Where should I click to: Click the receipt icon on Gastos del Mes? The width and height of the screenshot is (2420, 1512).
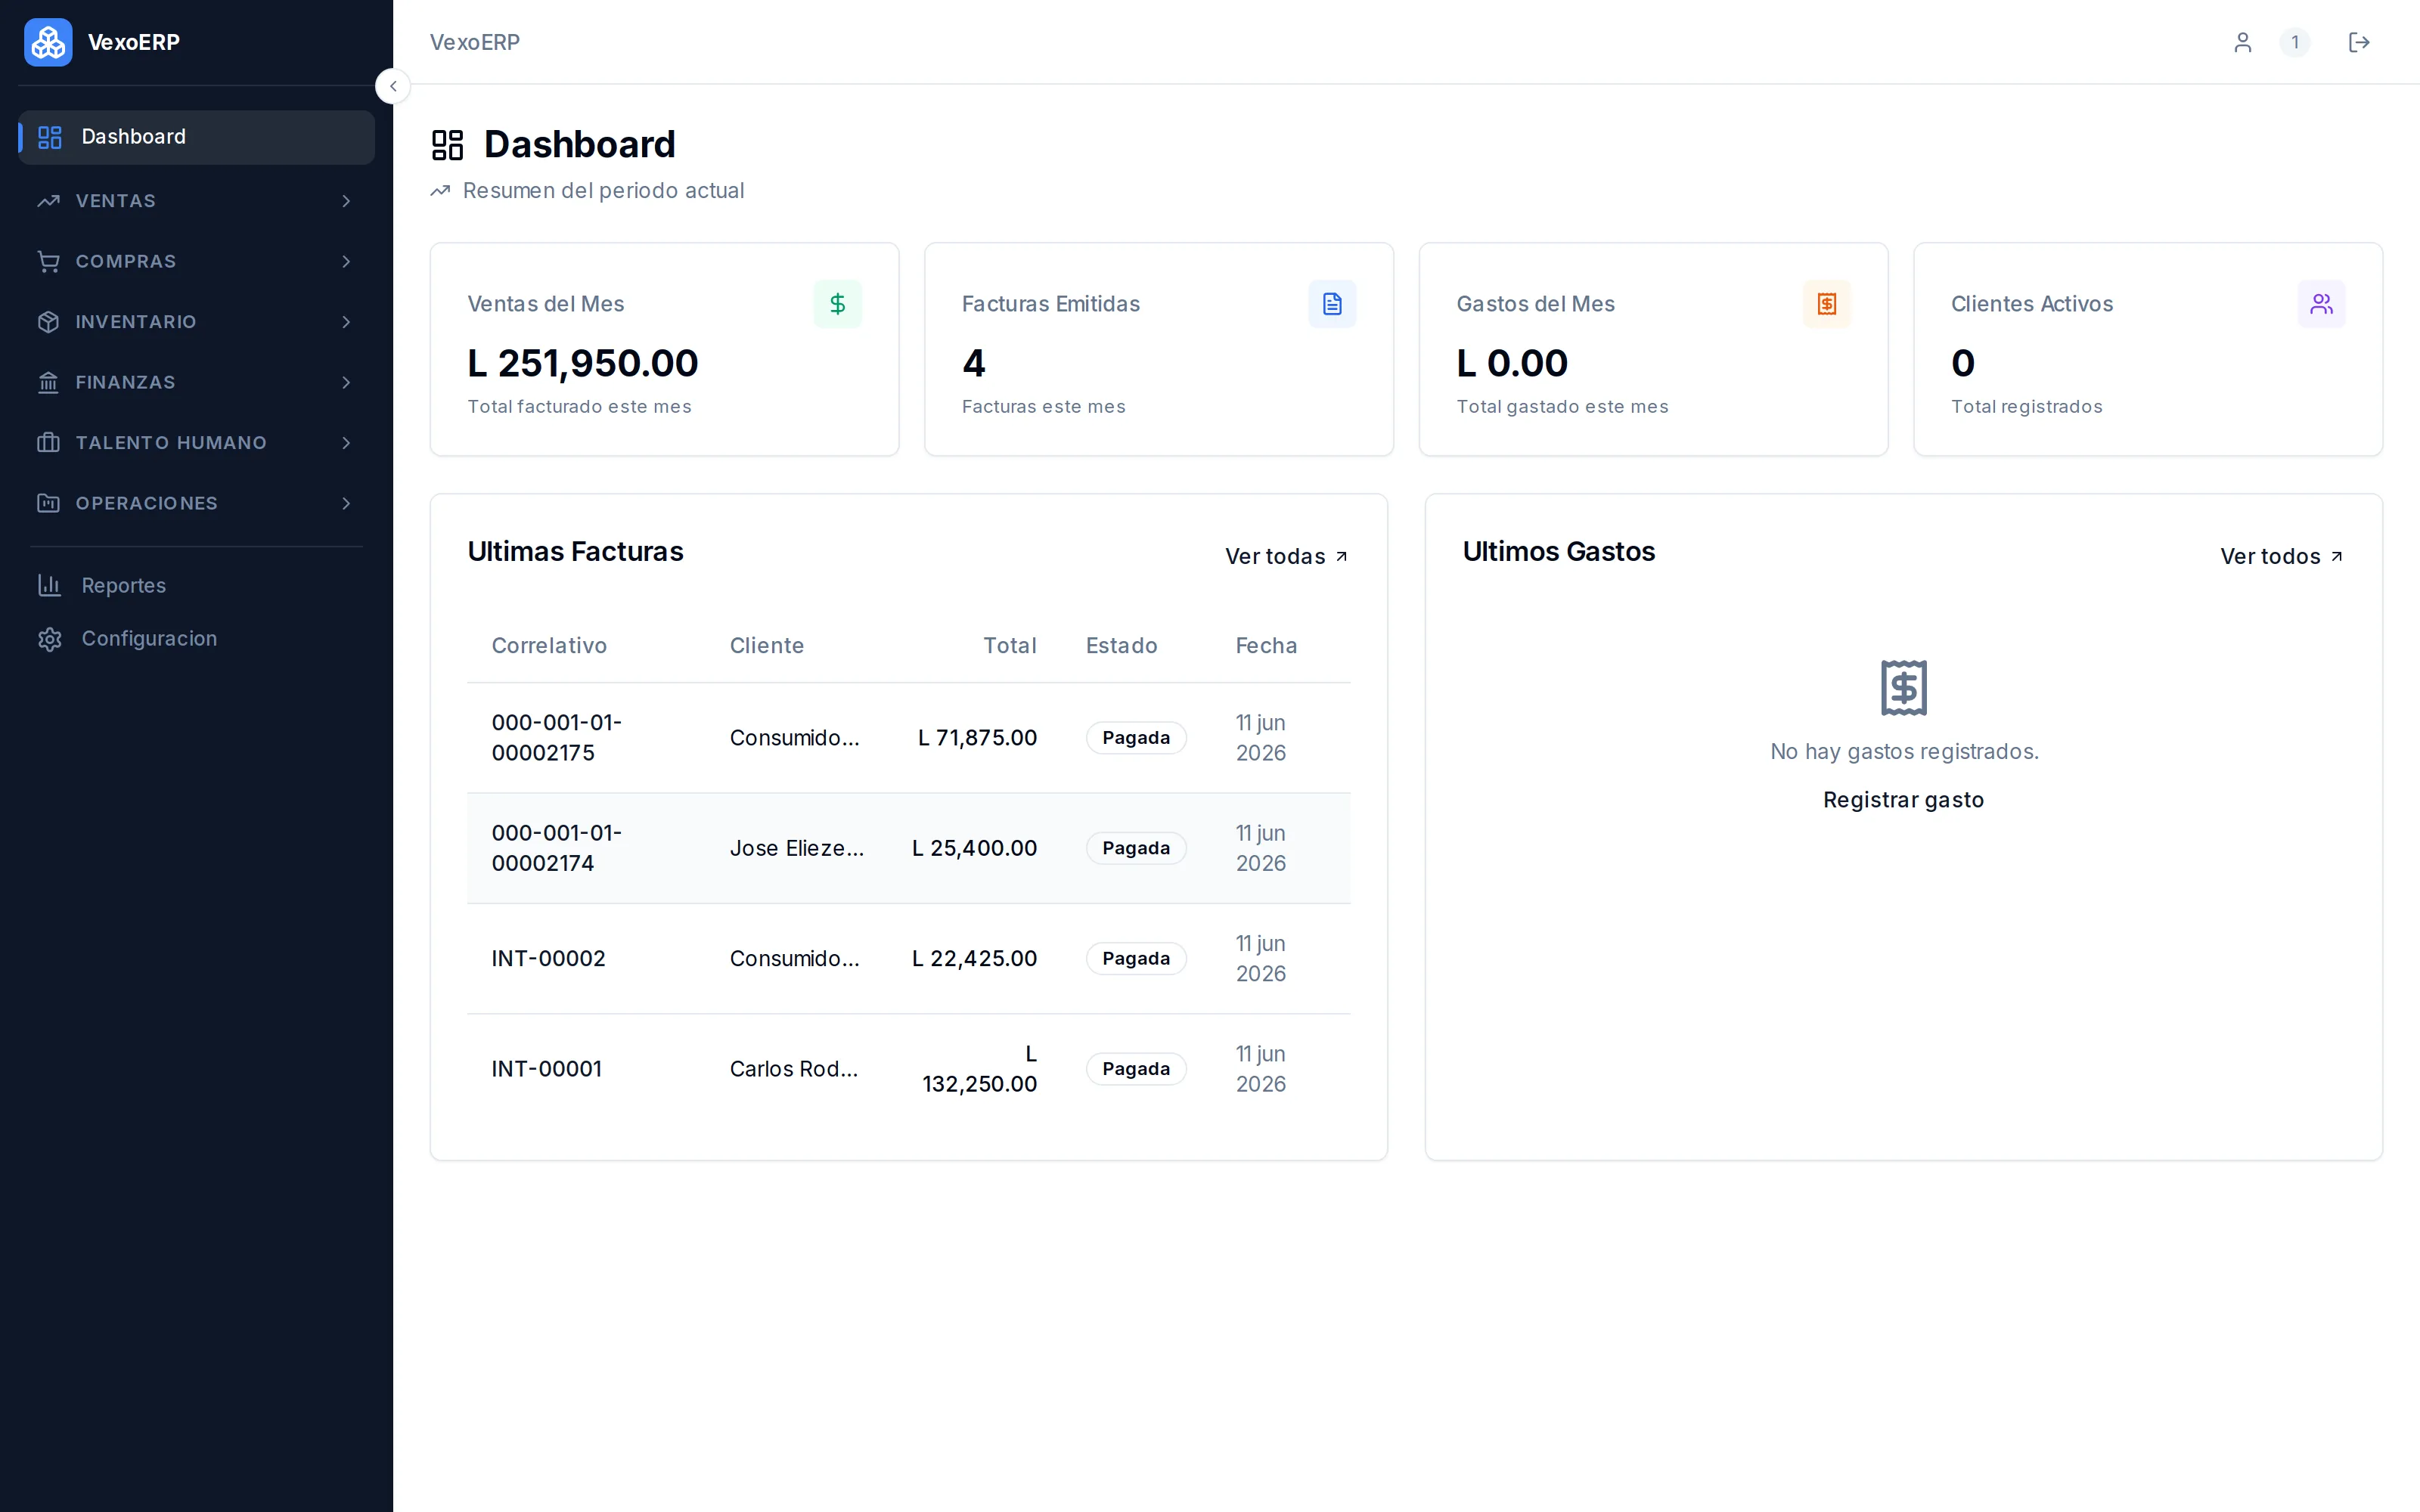coord(1826,304)
